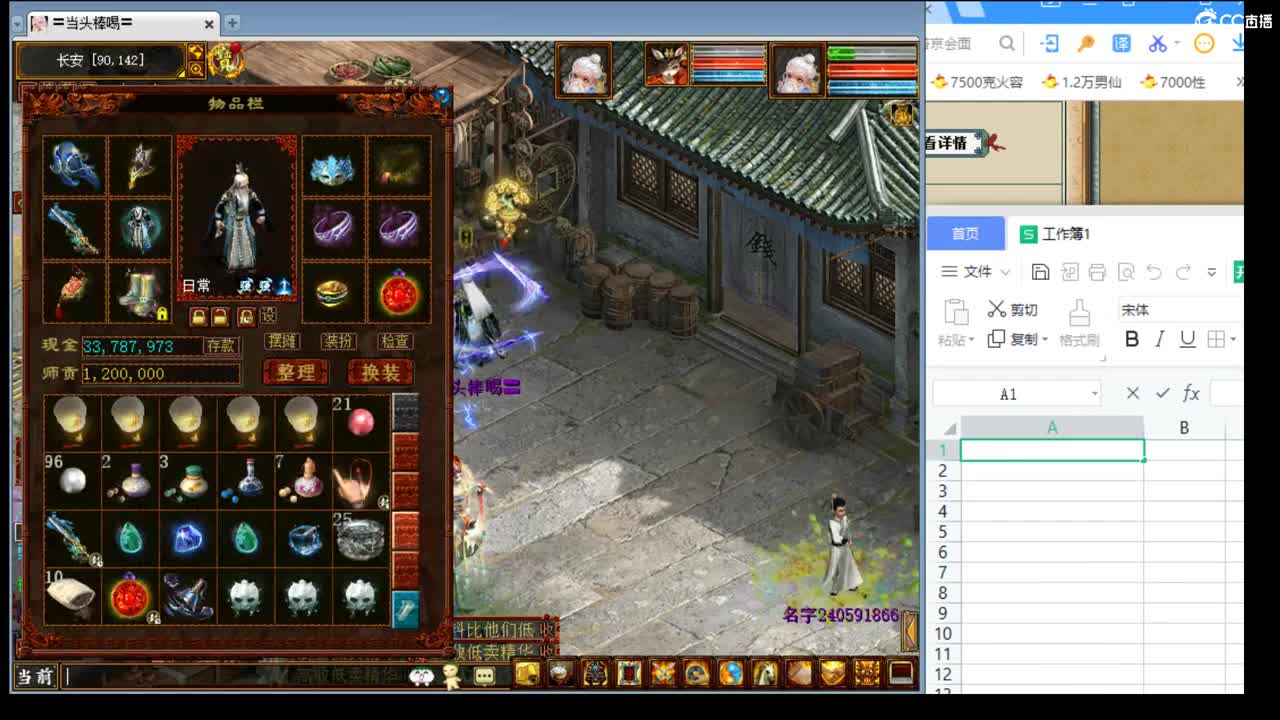Click the font name box showing 宋体
This screenshot has width=1280, height=720.
pyautogui.click(x=1180, y=309)
